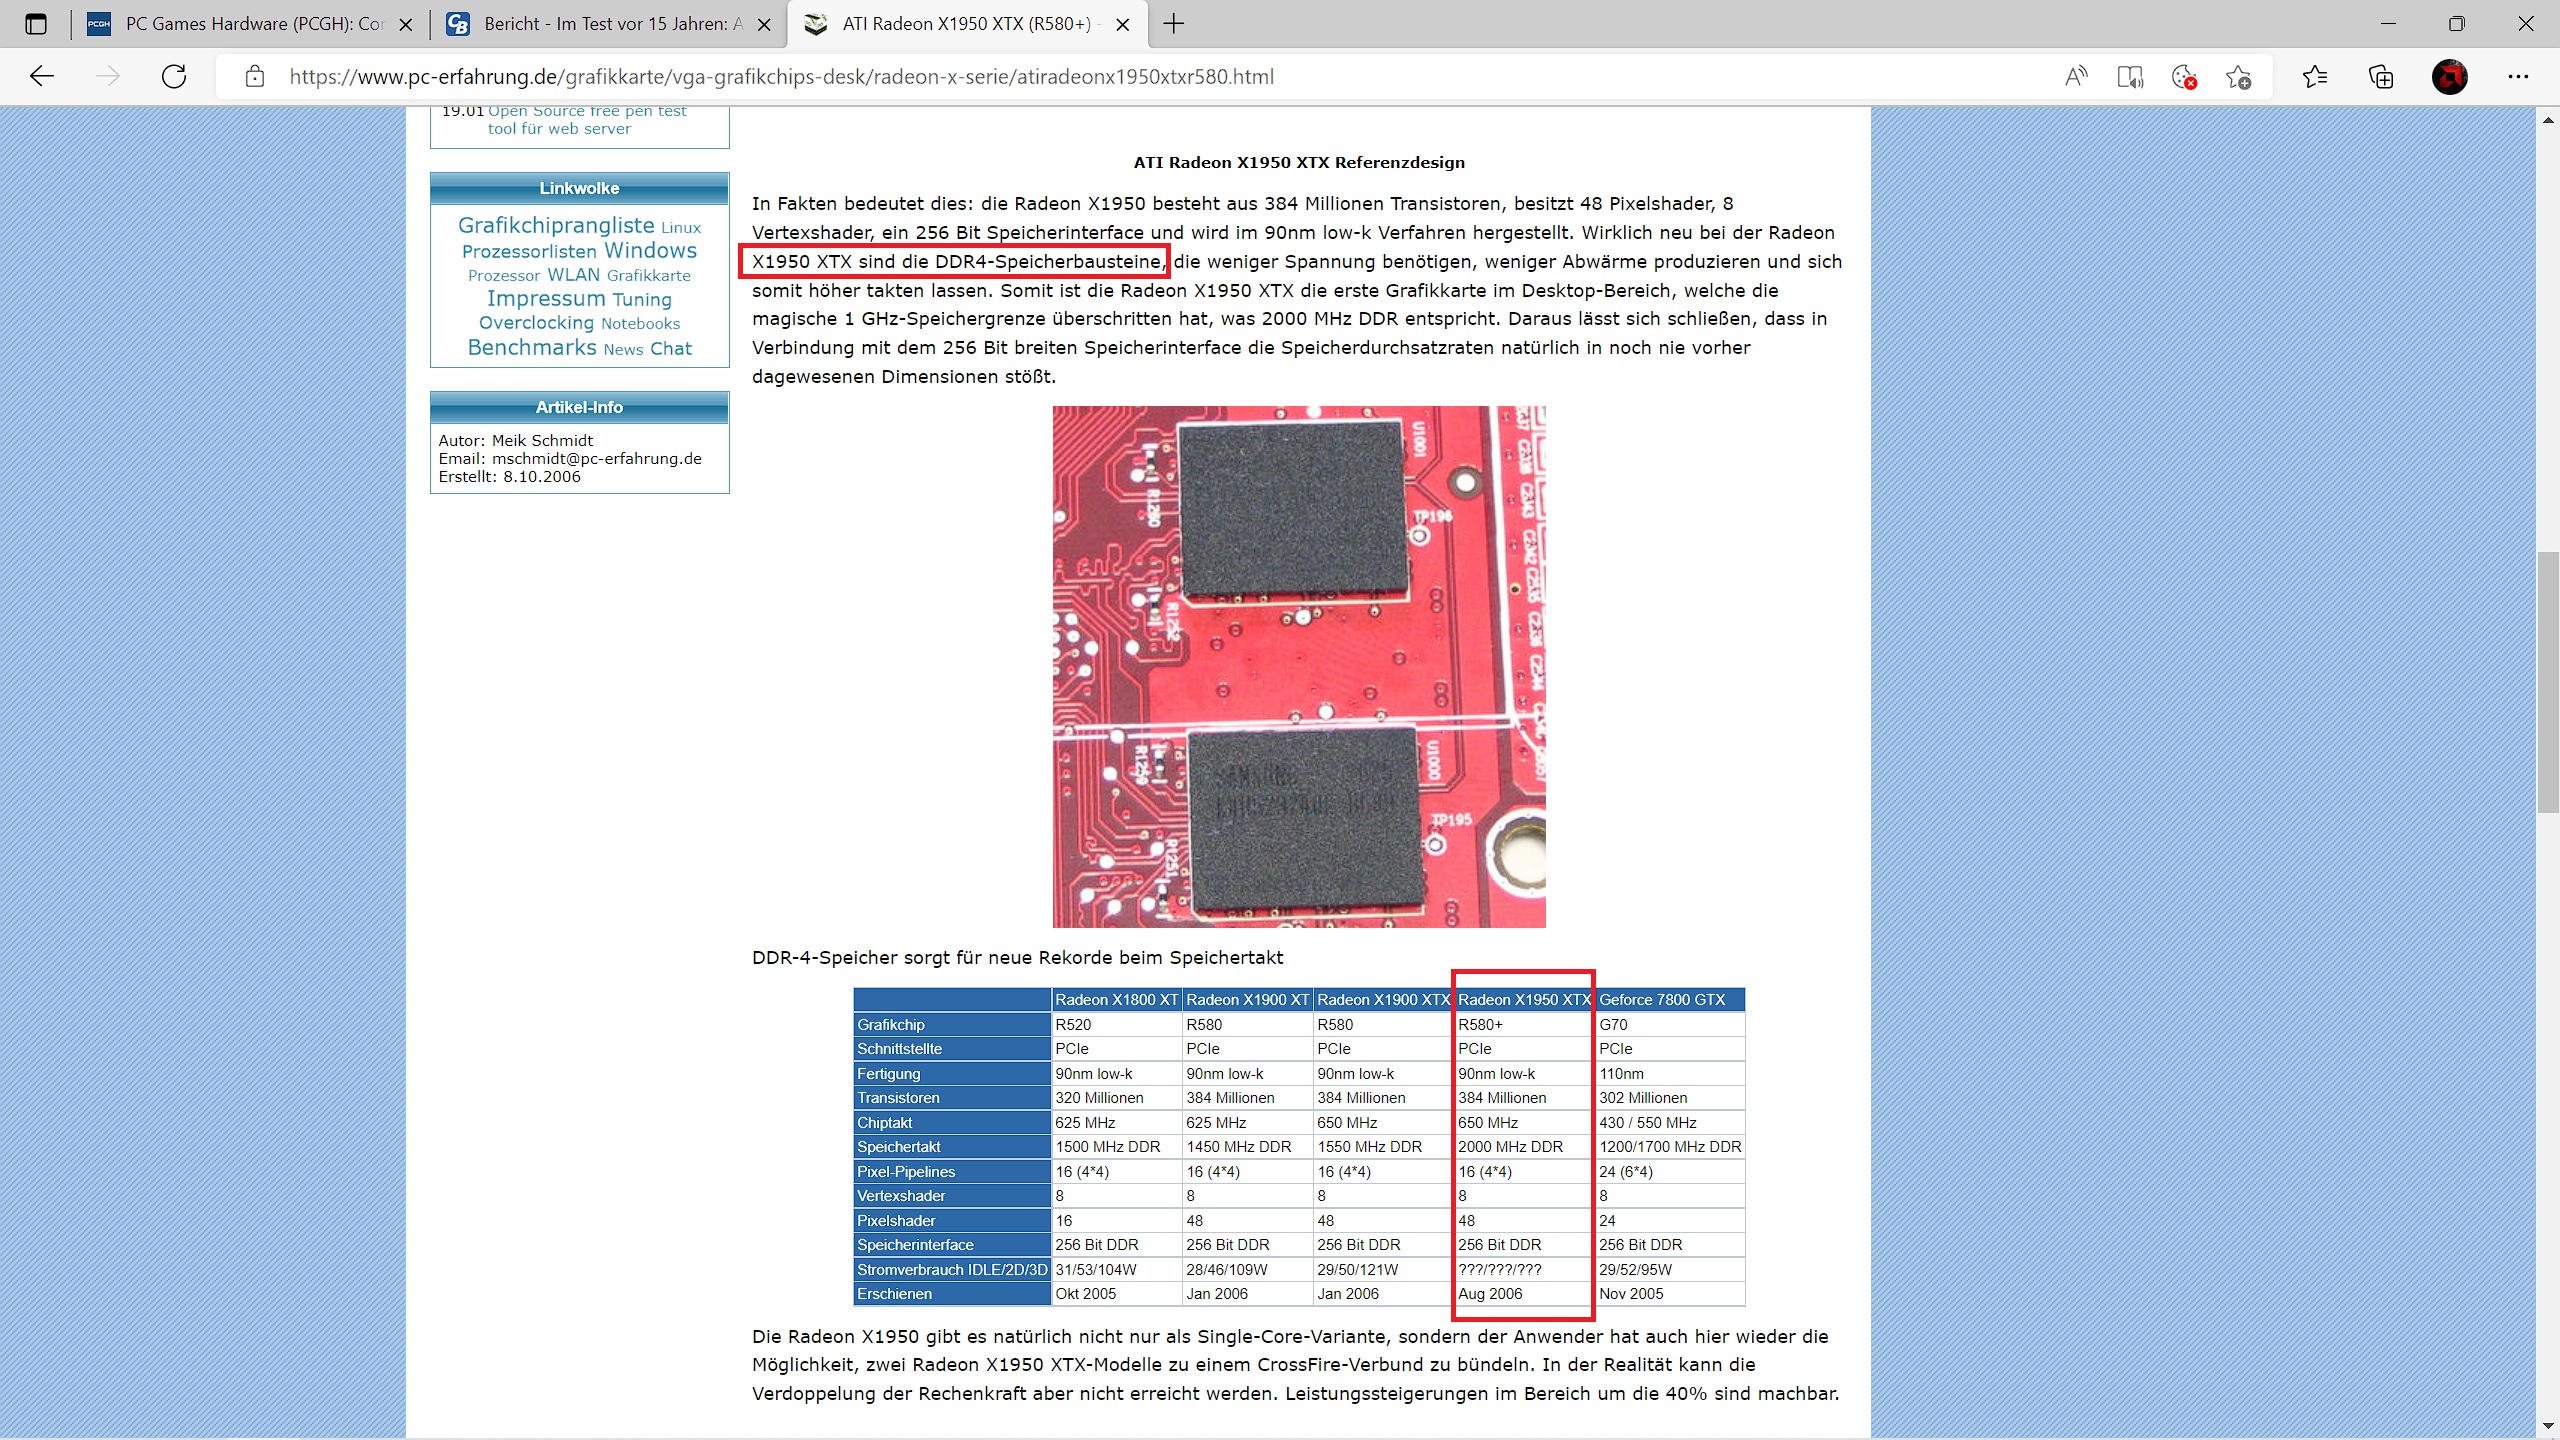Screen dimensions: 2560x1440
Task: Click the 'Aug 2006' table cell
Action: [x=1524, y=1294]
